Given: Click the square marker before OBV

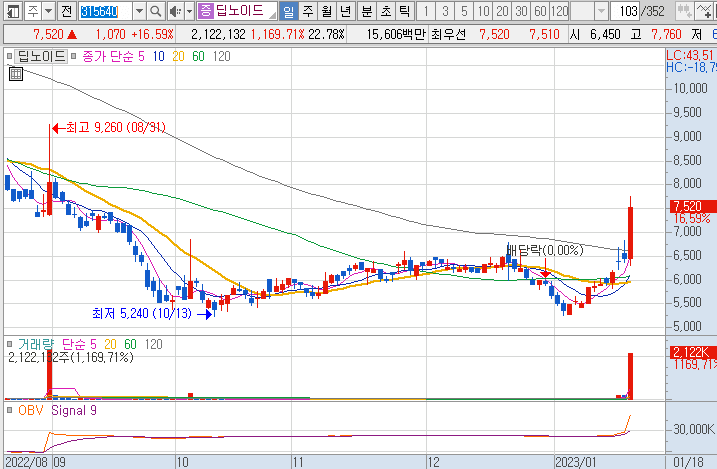Looking at the screenshot, I should click(9, 410).
